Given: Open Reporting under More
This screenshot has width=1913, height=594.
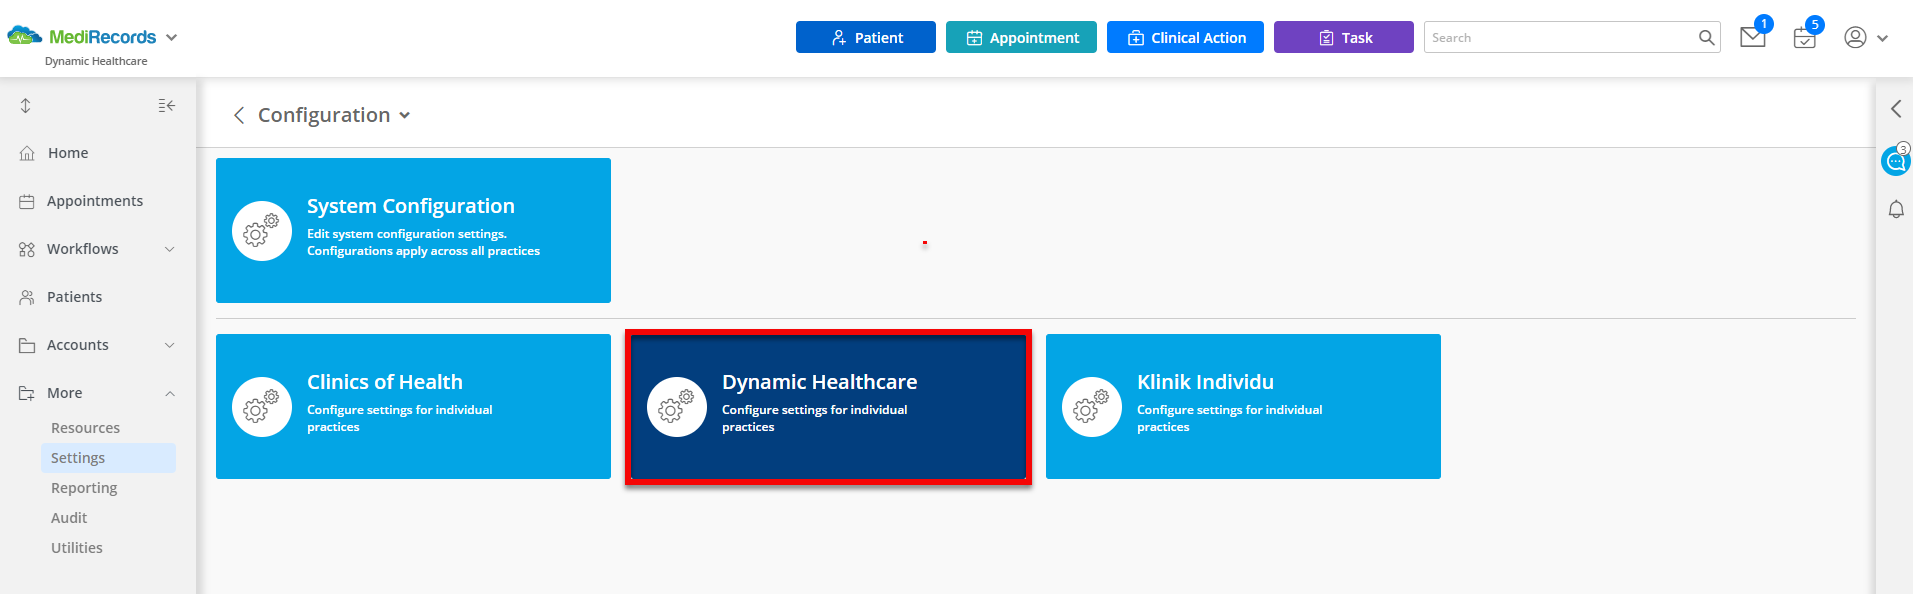Looking at the screenshot, I should tap(84, 488).
